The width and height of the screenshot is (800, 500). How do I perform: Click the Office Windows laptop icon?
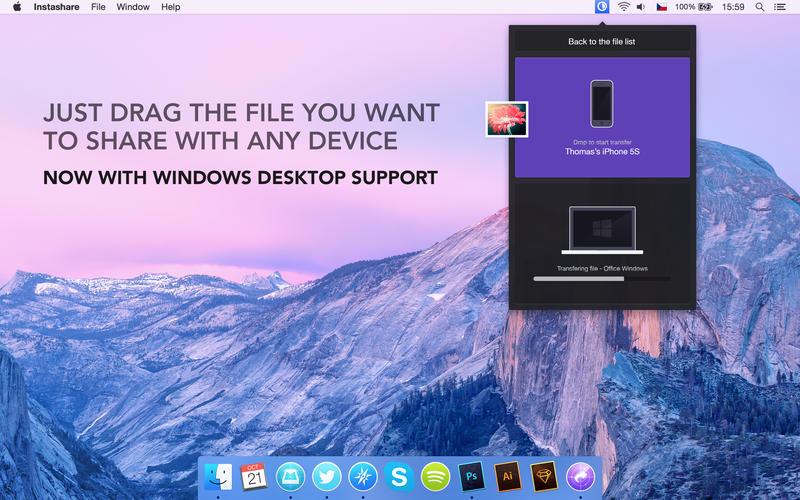coord(602,230)
